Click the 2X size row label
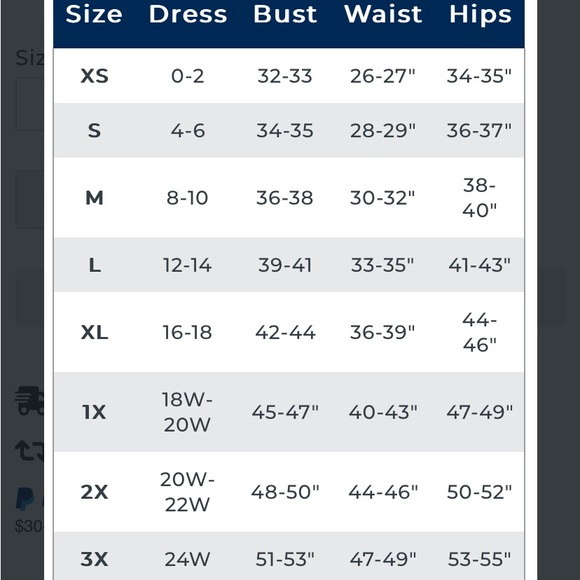 point(94,492)
